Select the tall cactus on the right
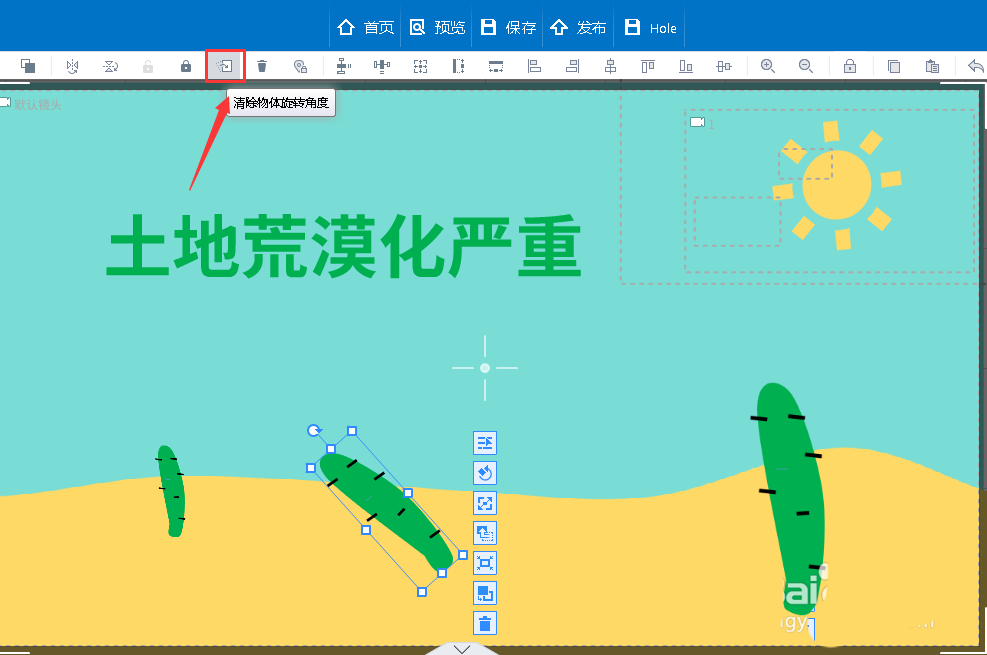This screenshot has width=987, height=655. (789, 497)
